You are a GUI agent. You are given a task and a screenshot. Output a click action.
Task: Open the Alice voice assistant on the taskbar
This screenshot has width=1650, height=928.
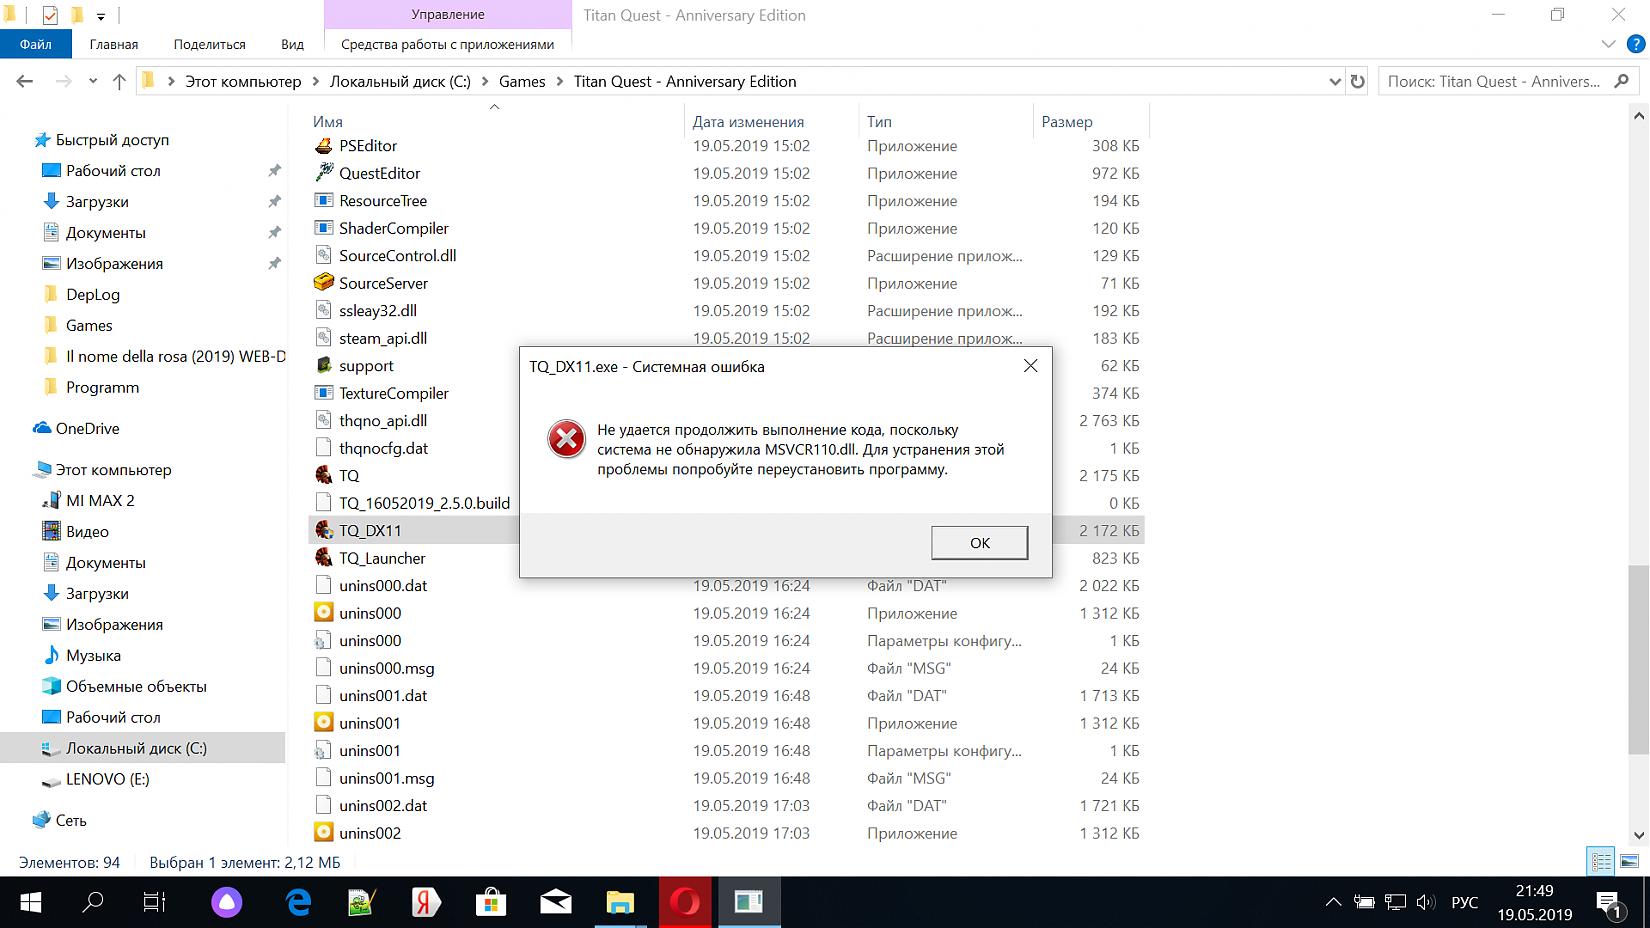pyautogui.click(x=227, y=903)
